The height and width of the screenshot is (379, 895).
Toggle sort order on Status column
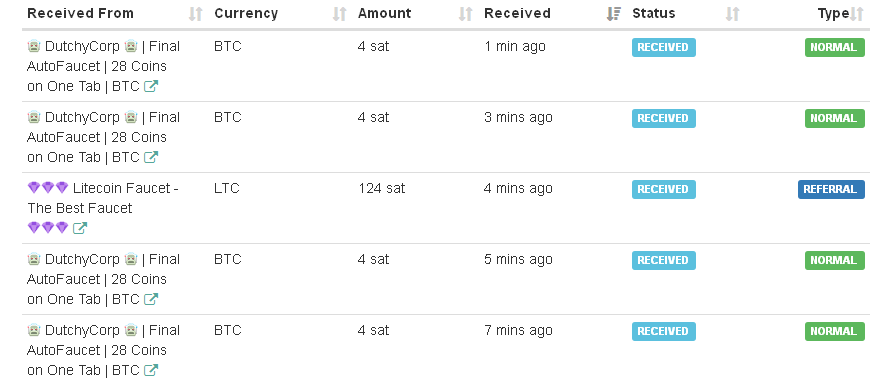[733, 14]
